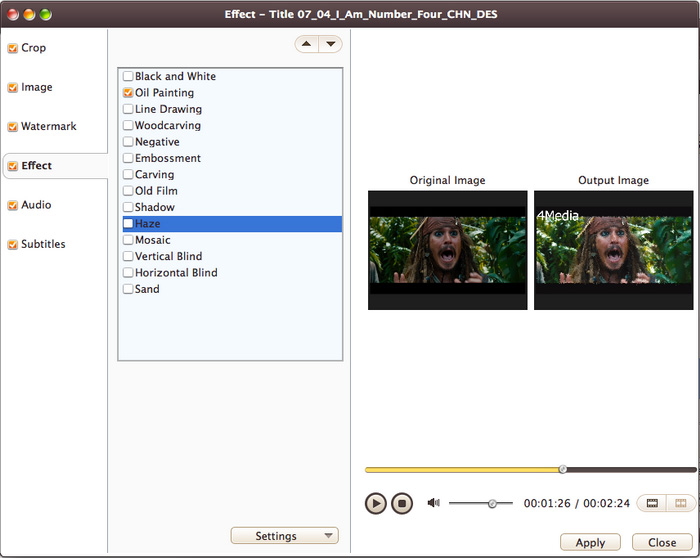Switch to single preview view icon

(652, 503)
